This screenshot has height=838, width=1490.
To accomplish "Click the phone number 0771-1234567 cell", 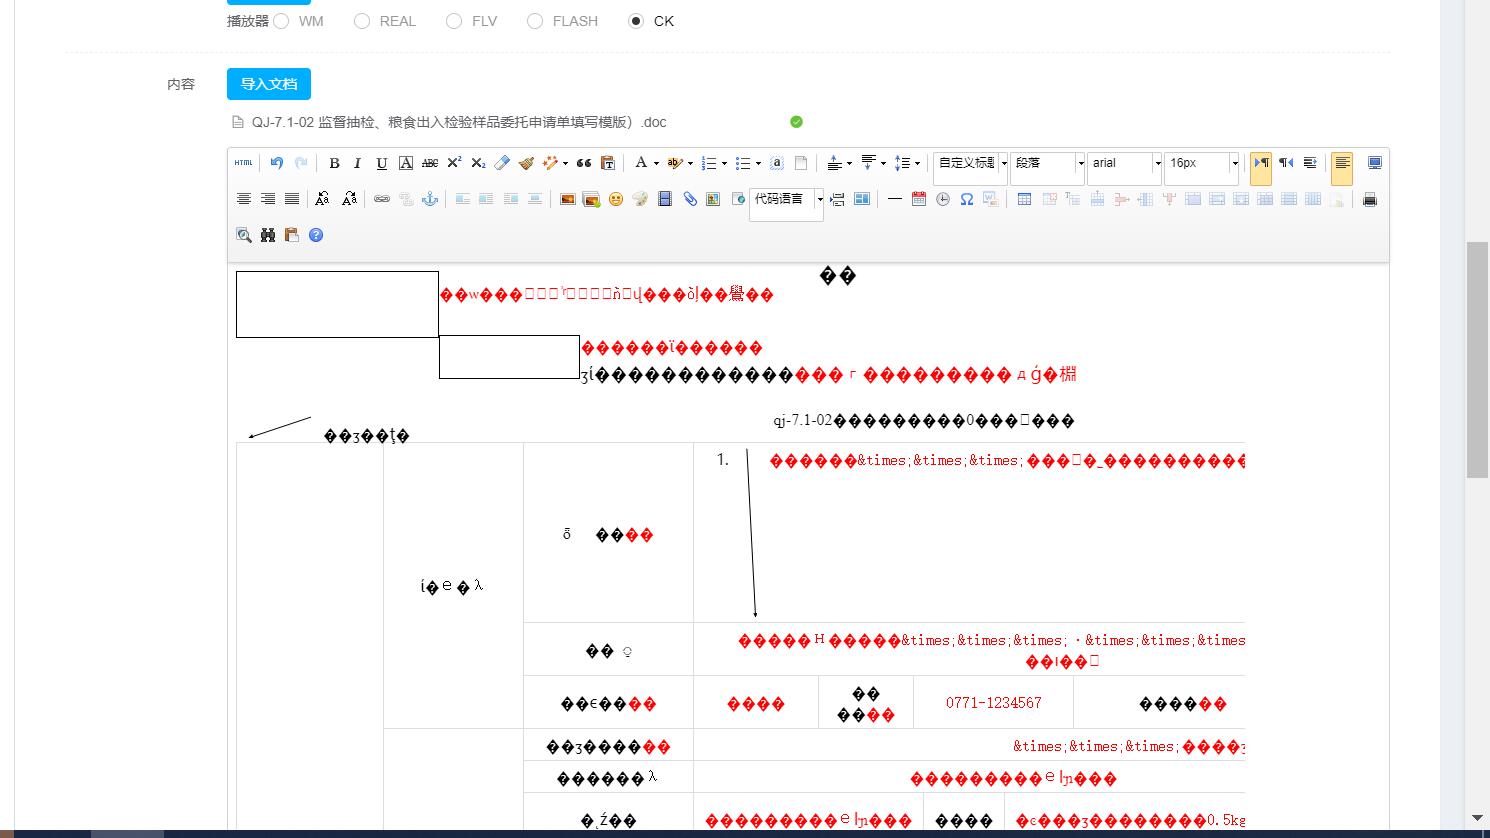I will click(993, 702).
